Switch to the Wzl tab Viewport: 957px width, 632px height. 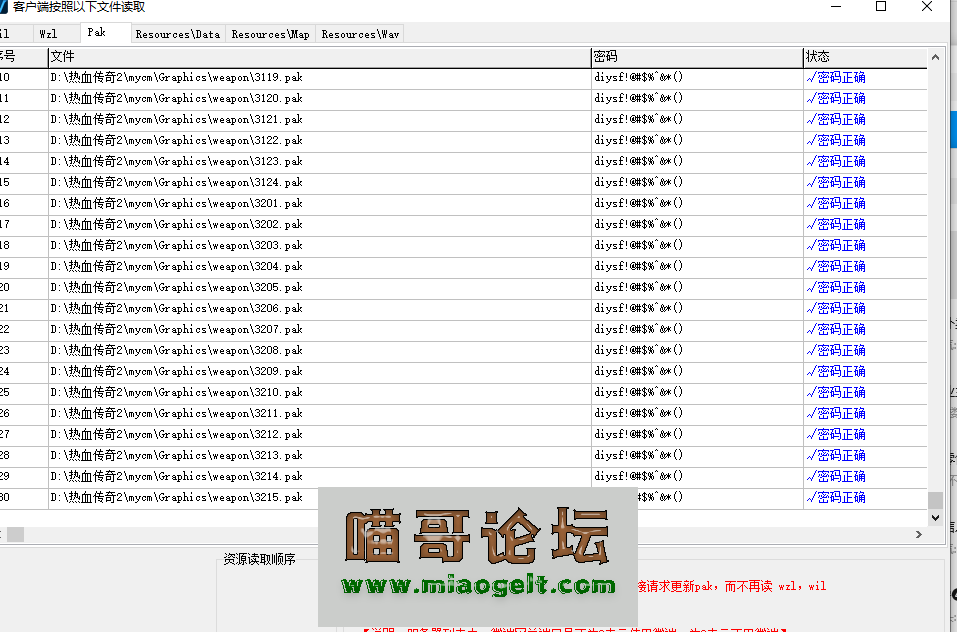click(47, 33)
